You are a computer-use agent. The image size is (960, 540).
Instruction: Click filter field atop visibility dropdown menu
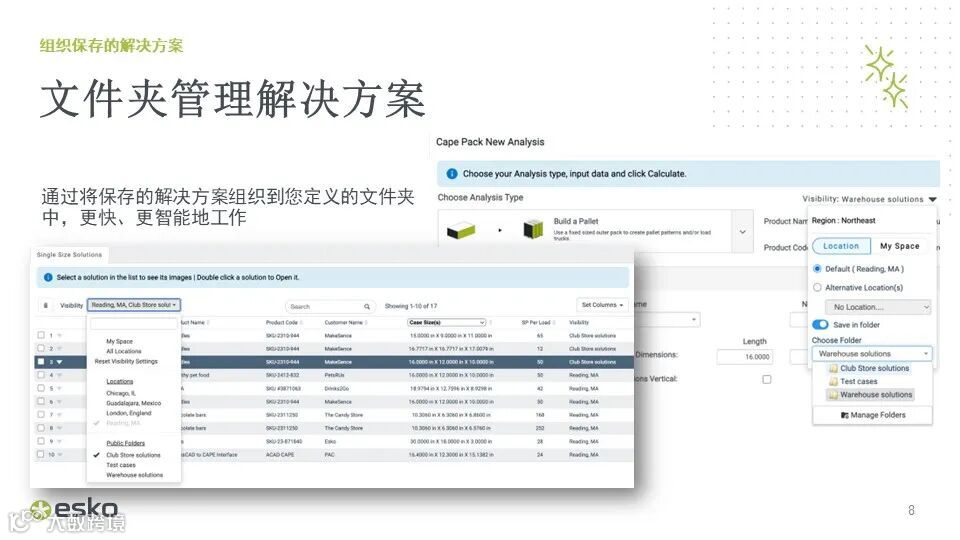point(134,324)
